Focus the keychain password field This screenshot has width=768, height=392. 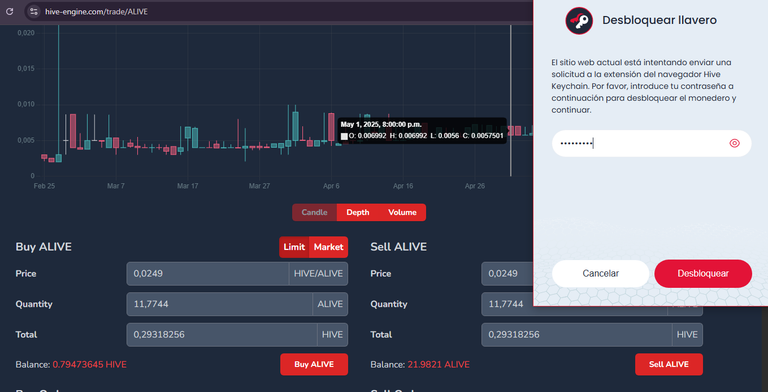click(651, 143)
